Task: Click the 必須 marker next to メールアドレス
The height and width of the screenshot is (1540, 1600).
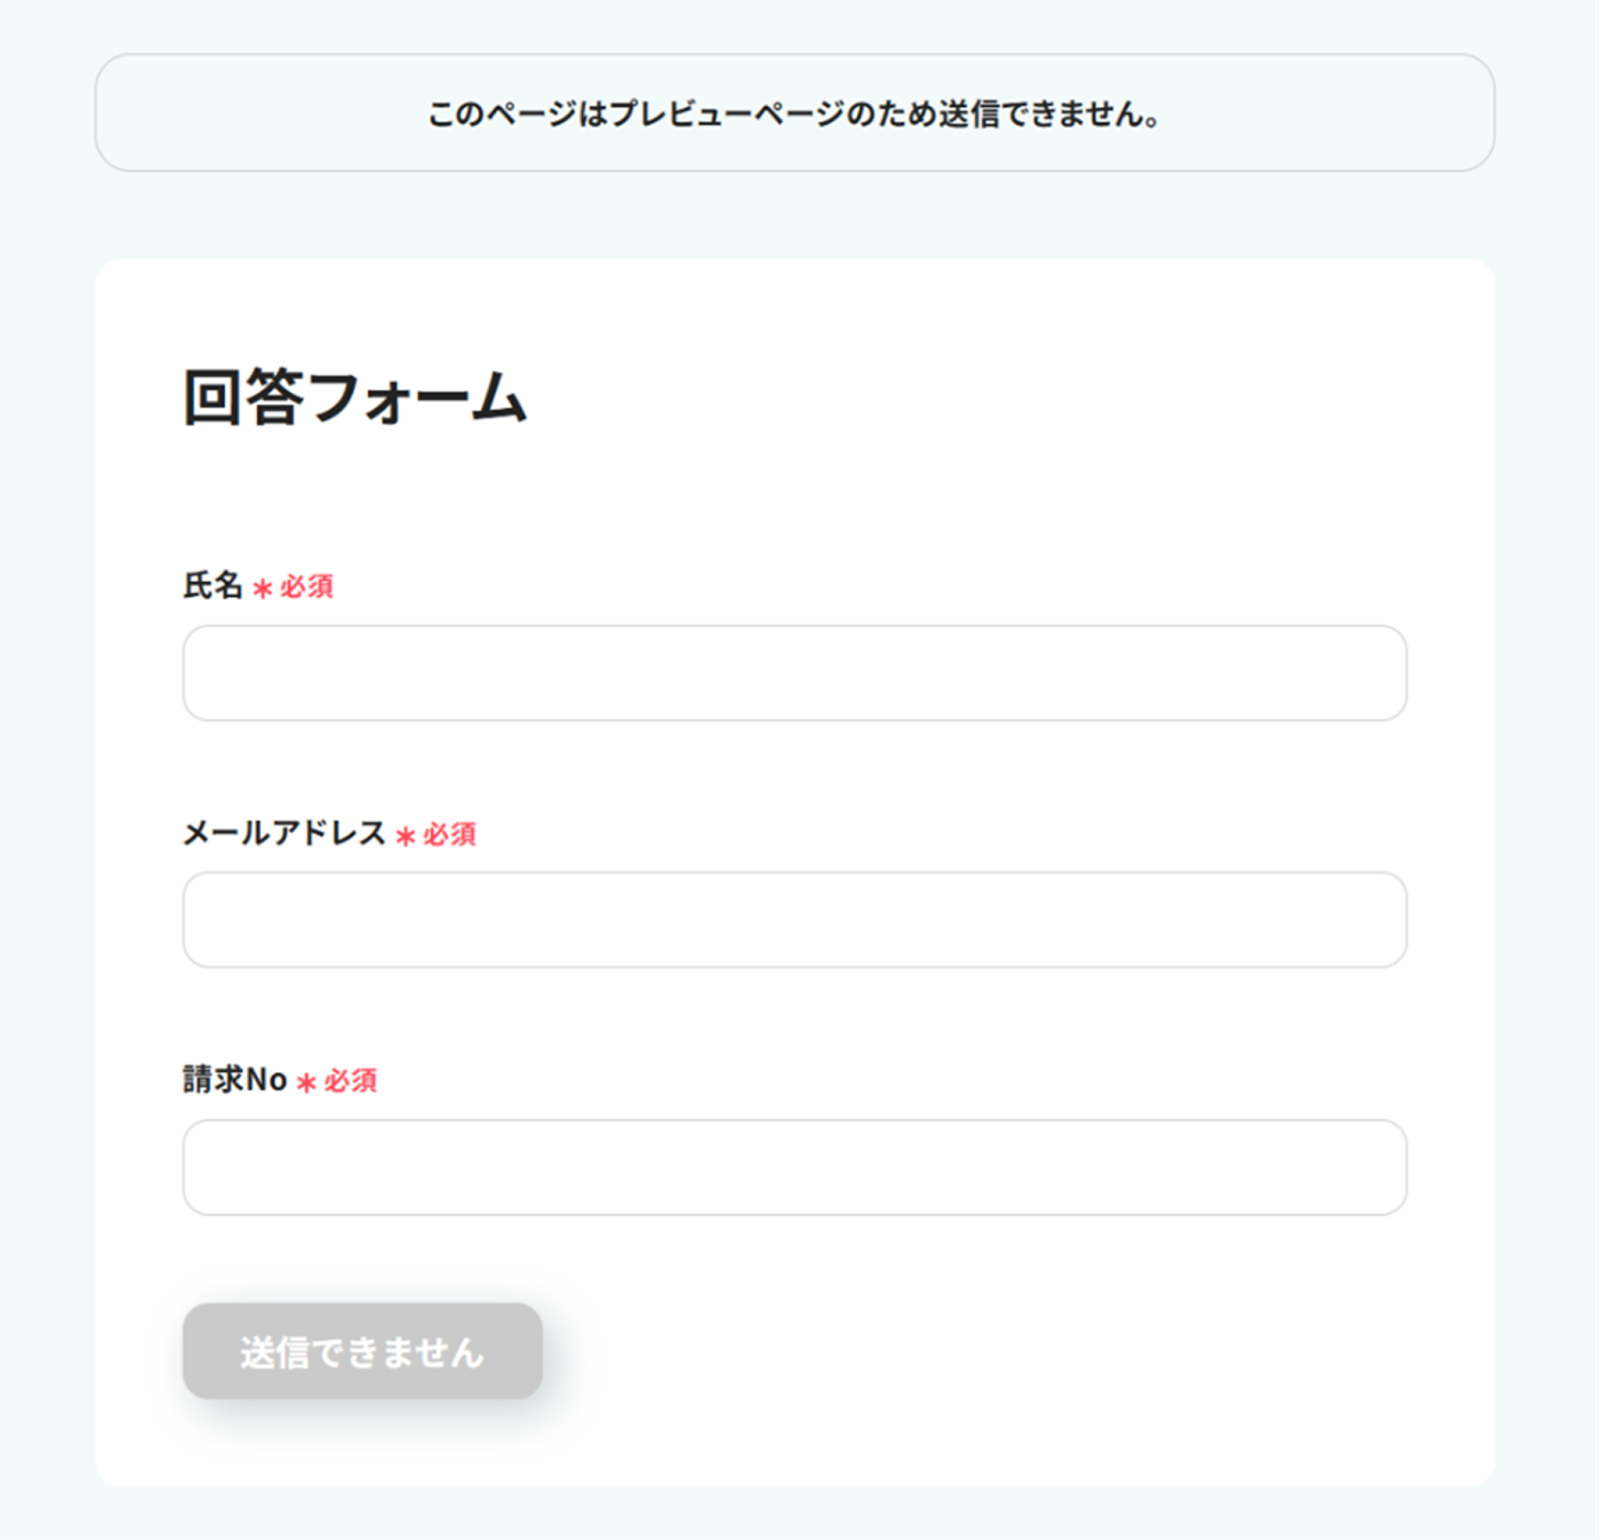Action: click(450, 835)
